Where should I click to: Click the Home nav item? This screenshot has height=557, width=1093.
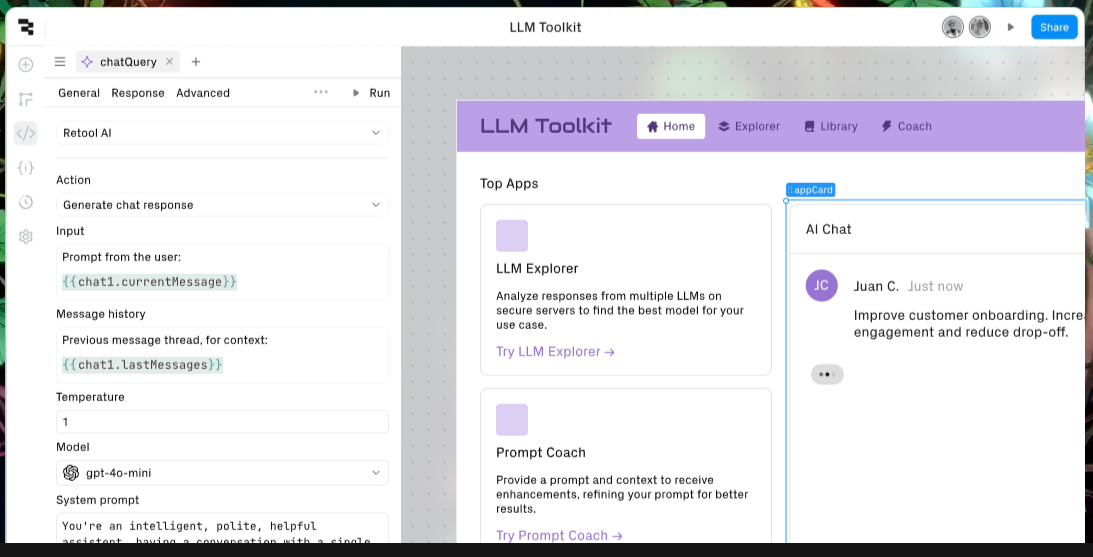[x=671, y=126]
